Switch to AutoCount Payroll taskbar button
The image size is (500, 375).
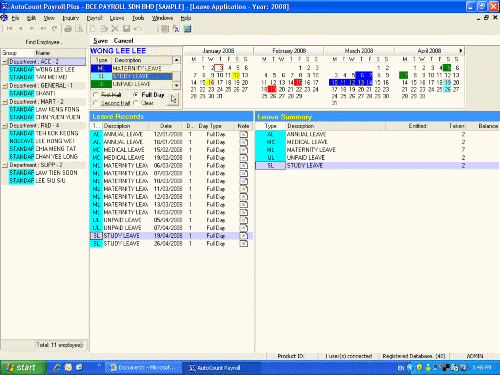pos(221,368)
